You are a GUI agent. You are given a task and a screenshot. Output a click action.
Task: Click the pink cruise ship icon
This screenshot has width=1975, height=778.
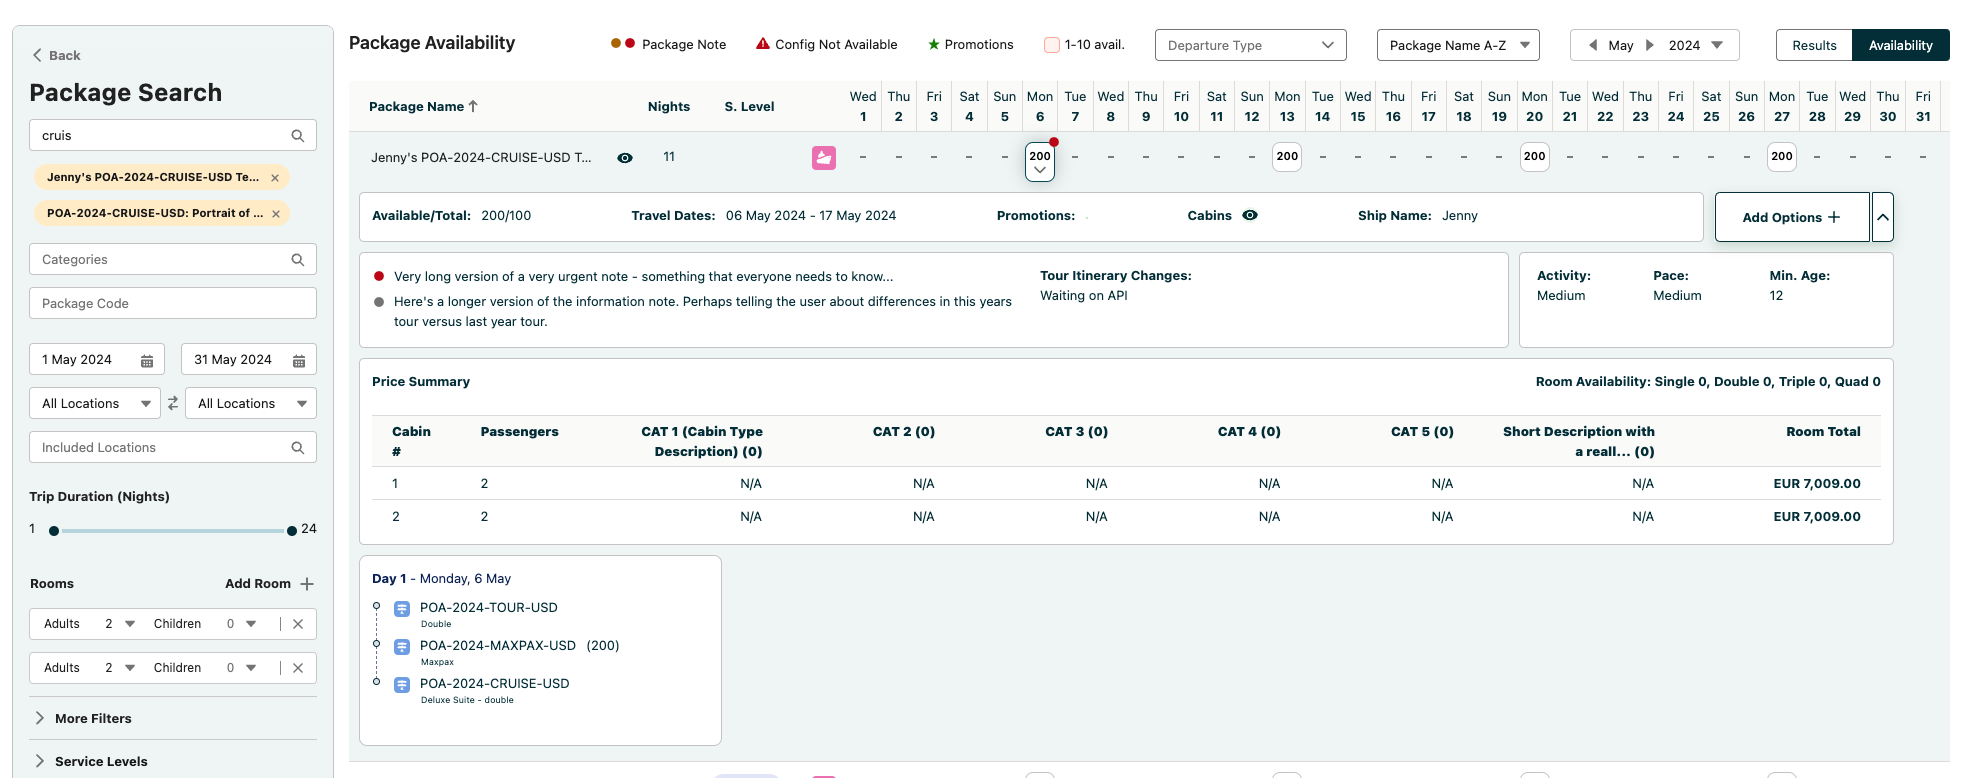(823, 158)
